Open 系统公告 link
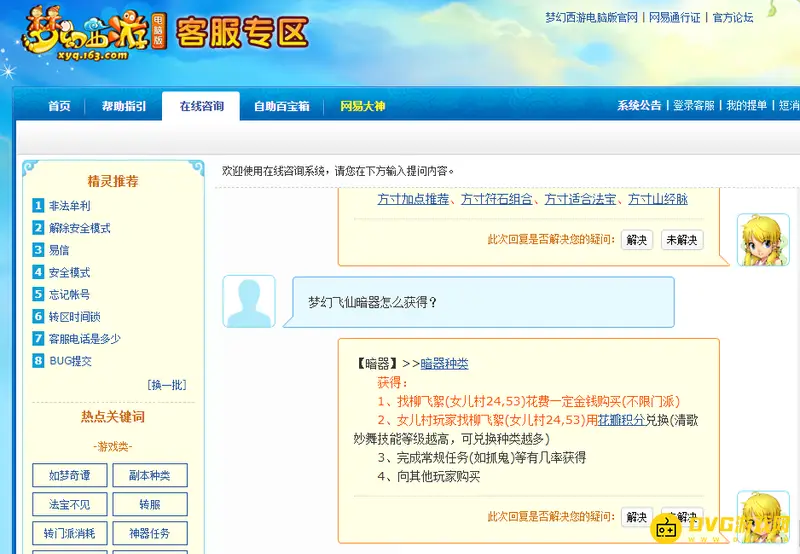The height and width of the screenshot is (554, 800). click(x=639, y=106)
